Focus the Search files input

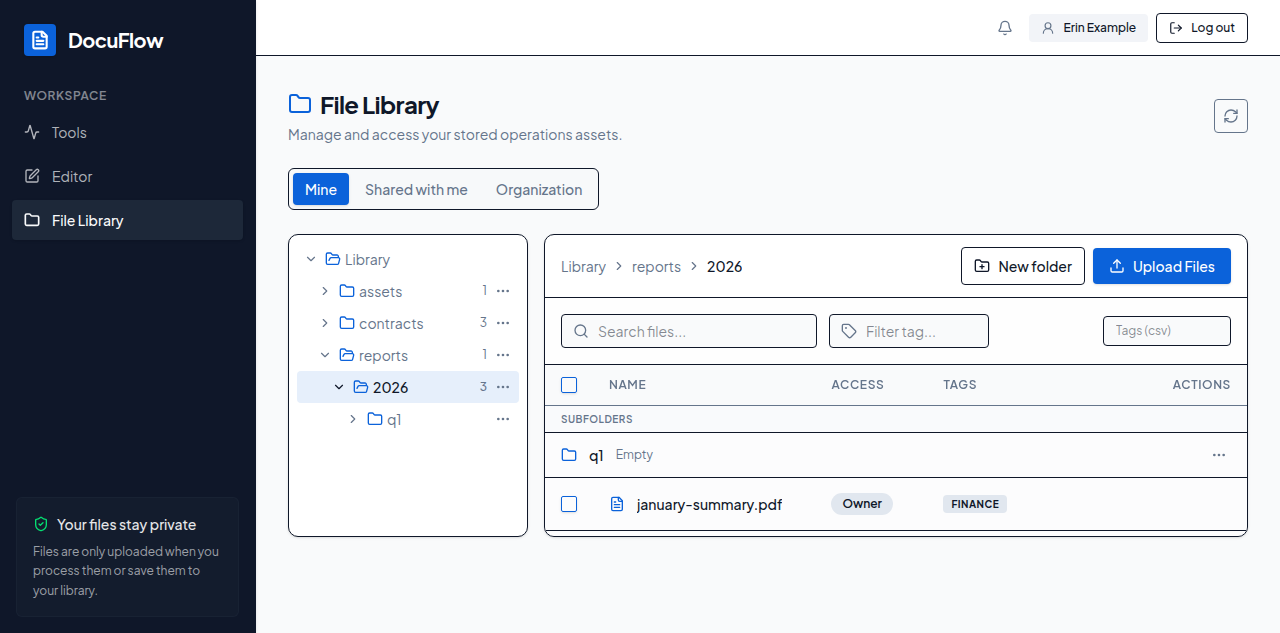point(689,331)
